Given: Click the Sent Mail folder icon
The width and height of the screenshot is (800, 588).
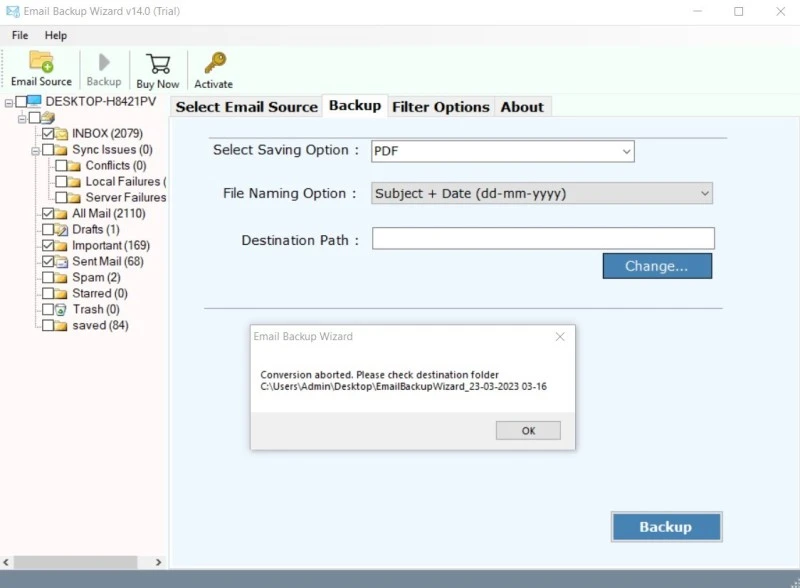Looking at the screenshot, I should (61, 262).
